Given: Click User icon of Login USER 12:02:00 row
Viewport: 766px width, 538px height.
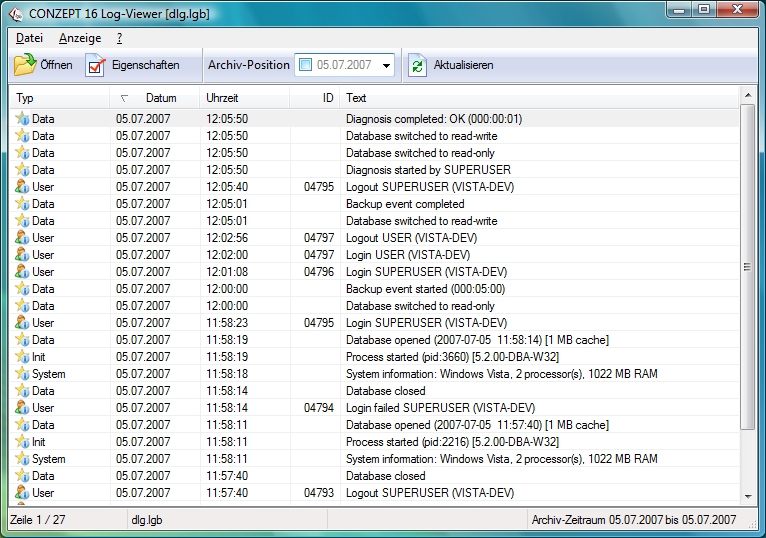Looking at the screenshot, I should click(x=22, y=255).
